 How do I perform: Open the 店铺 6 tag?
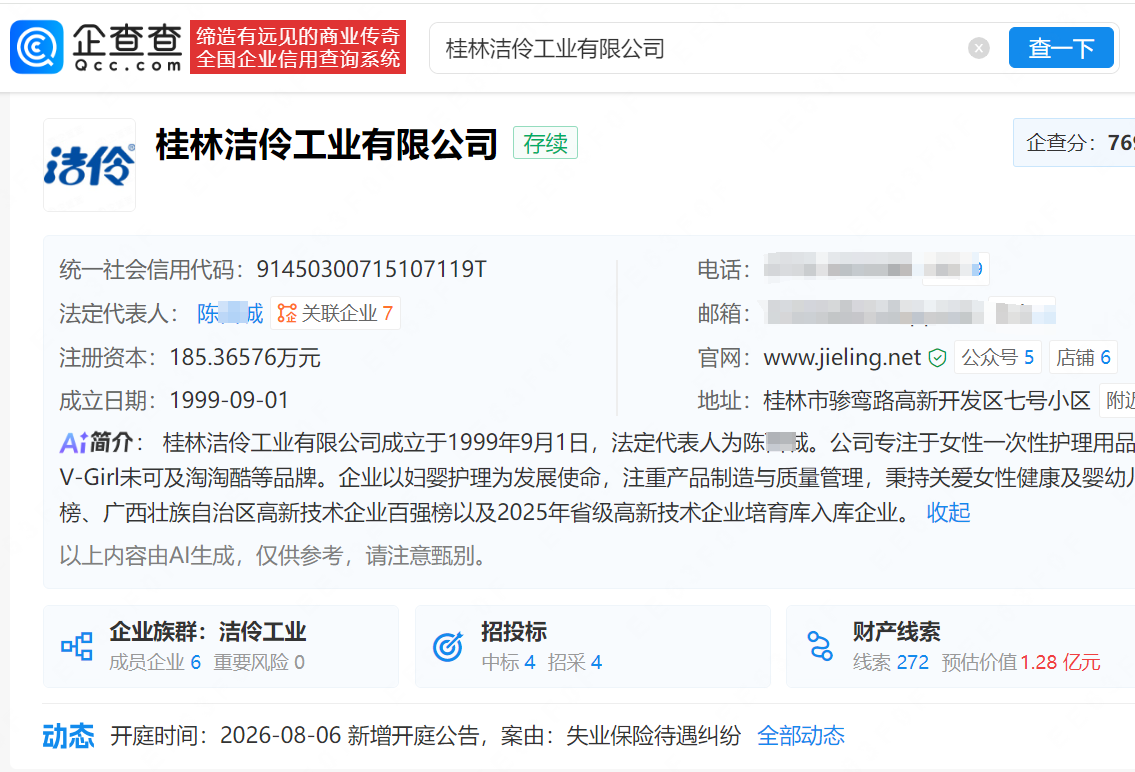1083,357
